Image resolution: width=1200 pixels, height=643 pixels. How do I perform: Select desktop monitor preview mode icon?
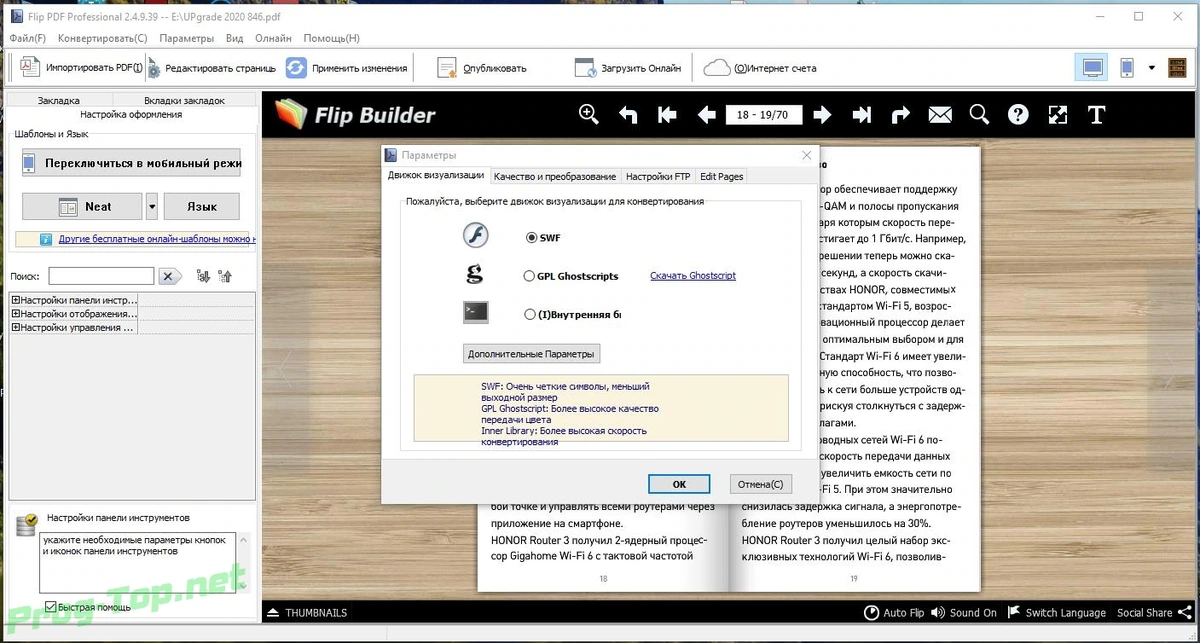[1092, 68]
